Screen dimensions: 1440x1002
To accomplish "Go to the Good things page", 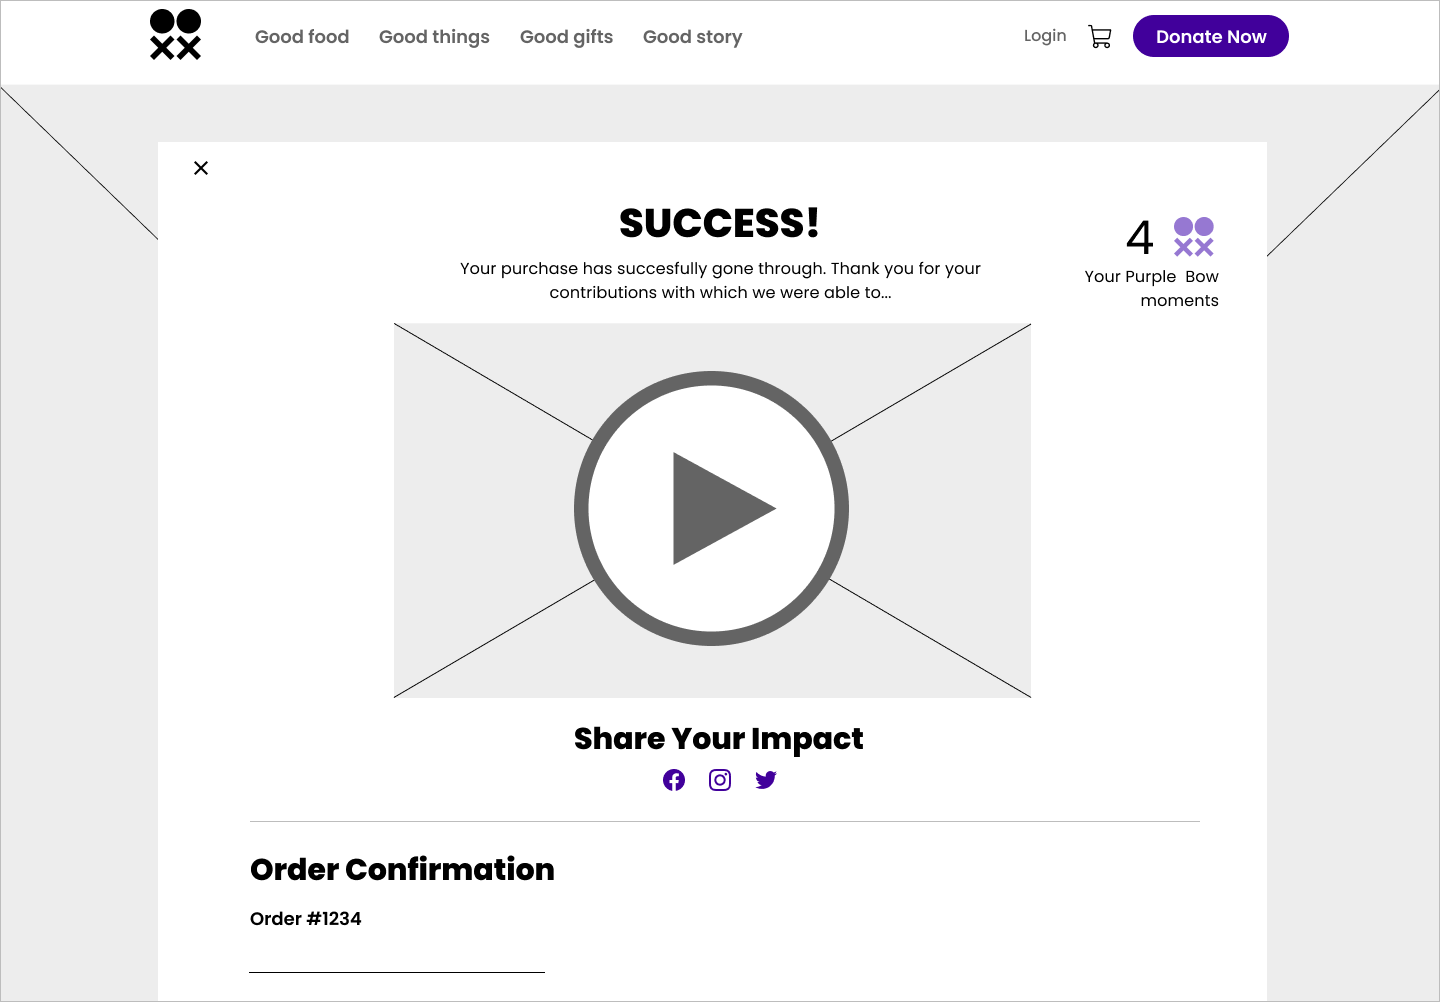I will tap(434, 37).
